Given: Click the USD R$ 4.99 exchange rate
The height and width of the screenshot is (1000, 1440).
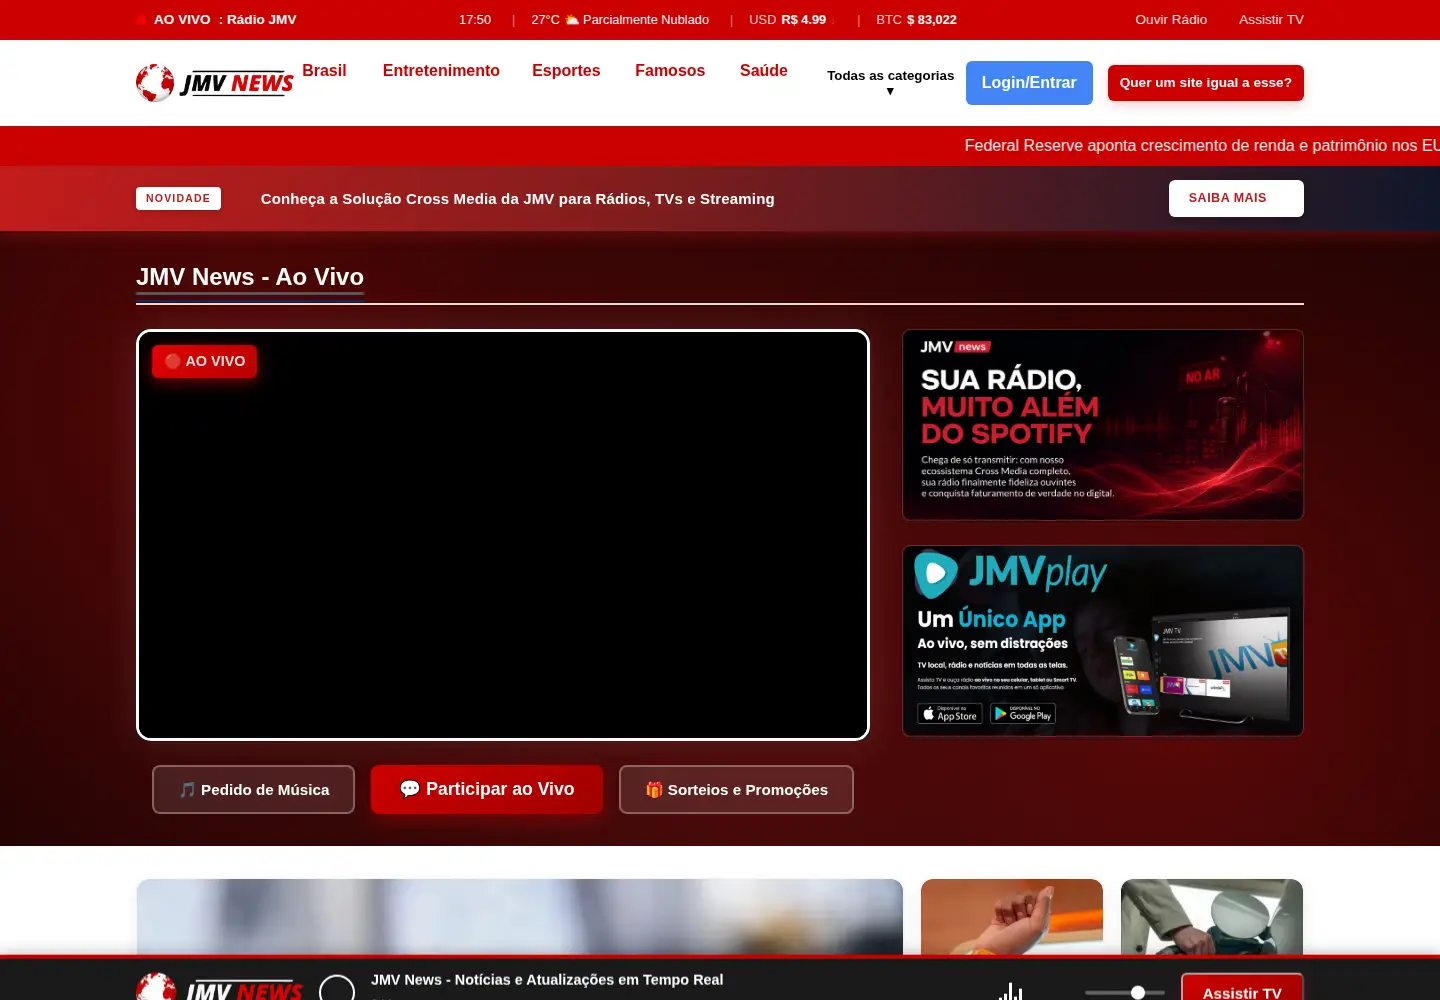Looking at the screenshot, I should click(x=788, y=20).
